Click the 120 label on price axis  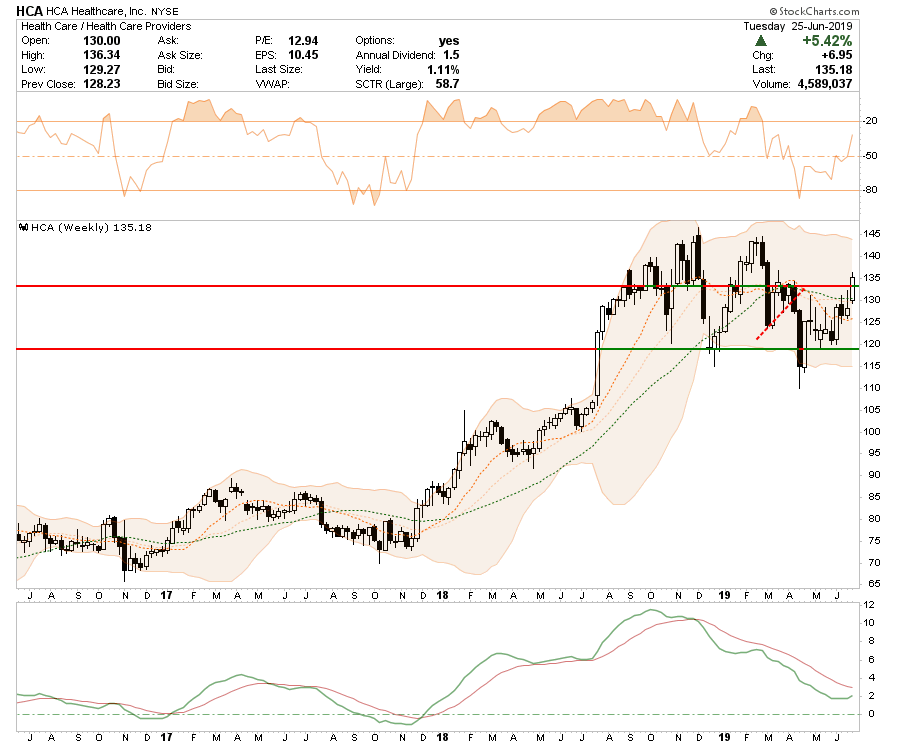point(872,344)
